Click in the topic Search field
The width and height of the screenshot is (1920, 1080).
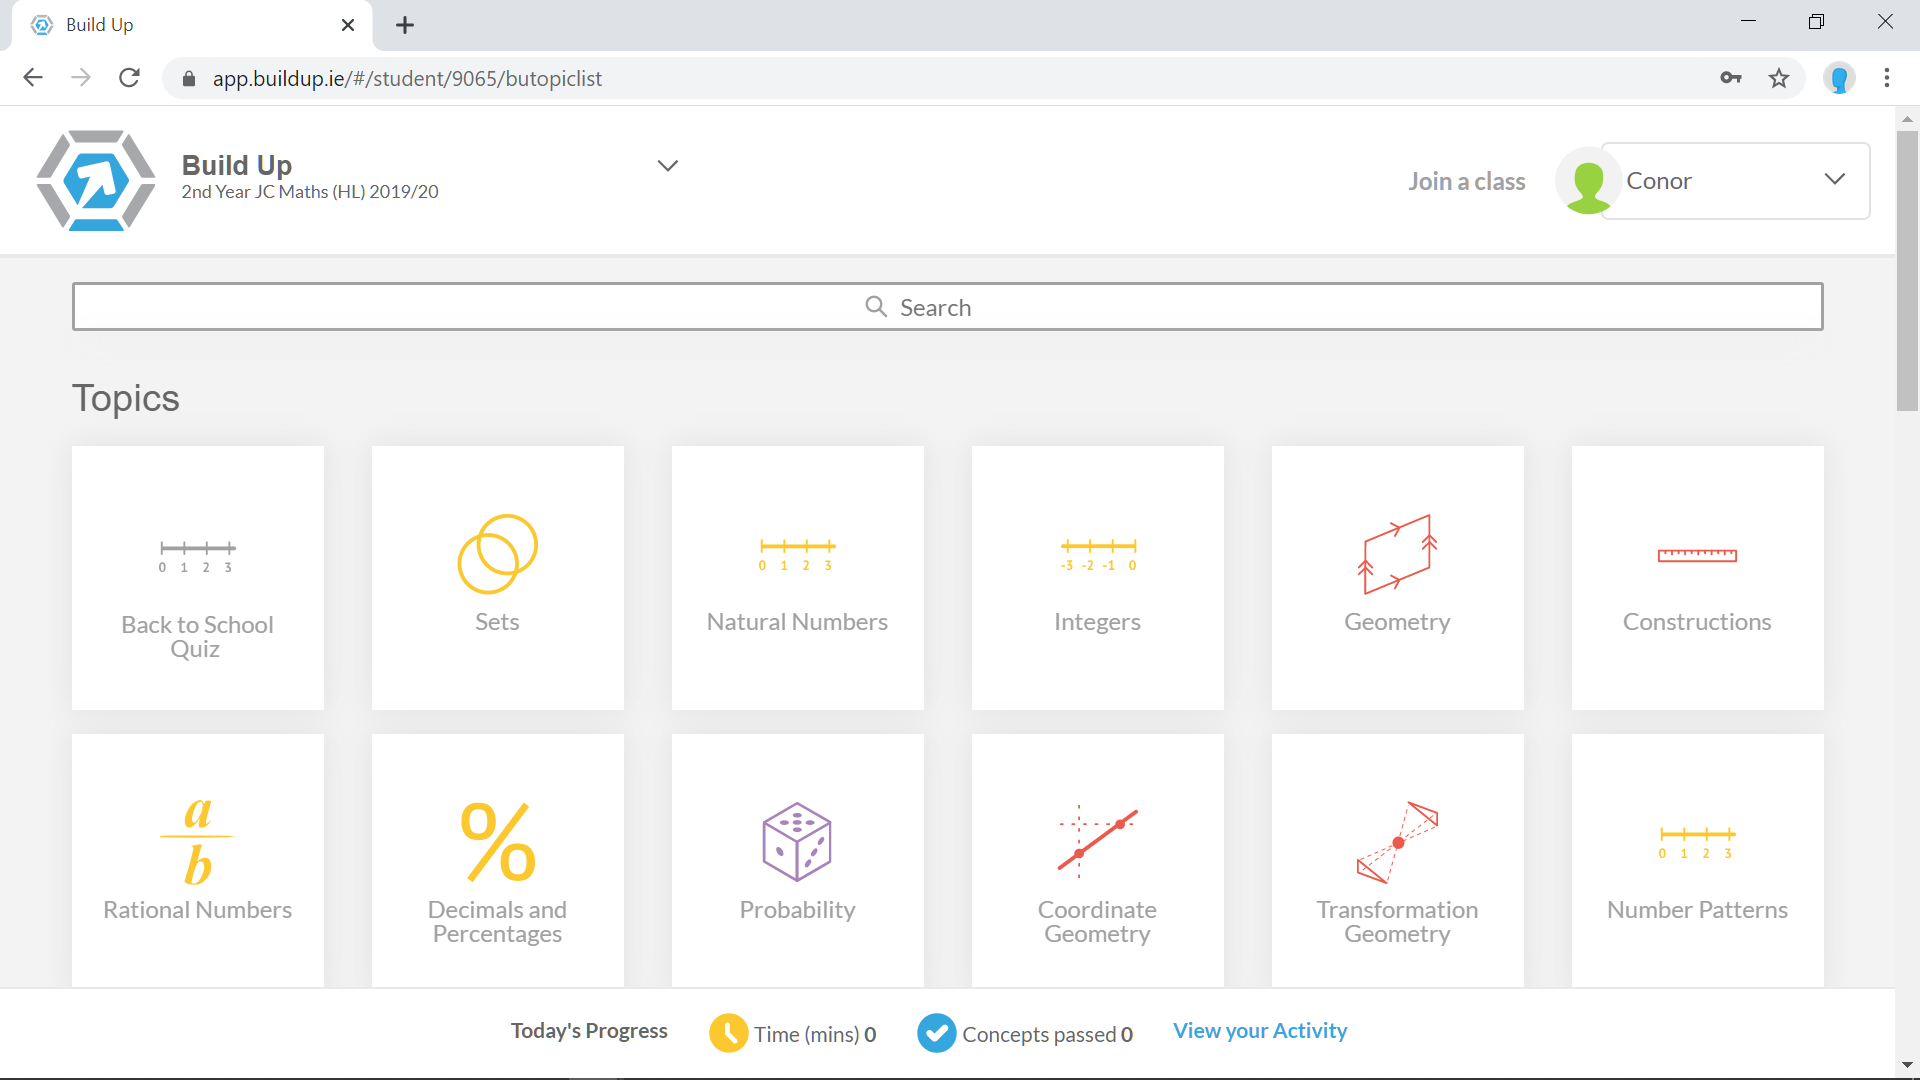(947, 307)
